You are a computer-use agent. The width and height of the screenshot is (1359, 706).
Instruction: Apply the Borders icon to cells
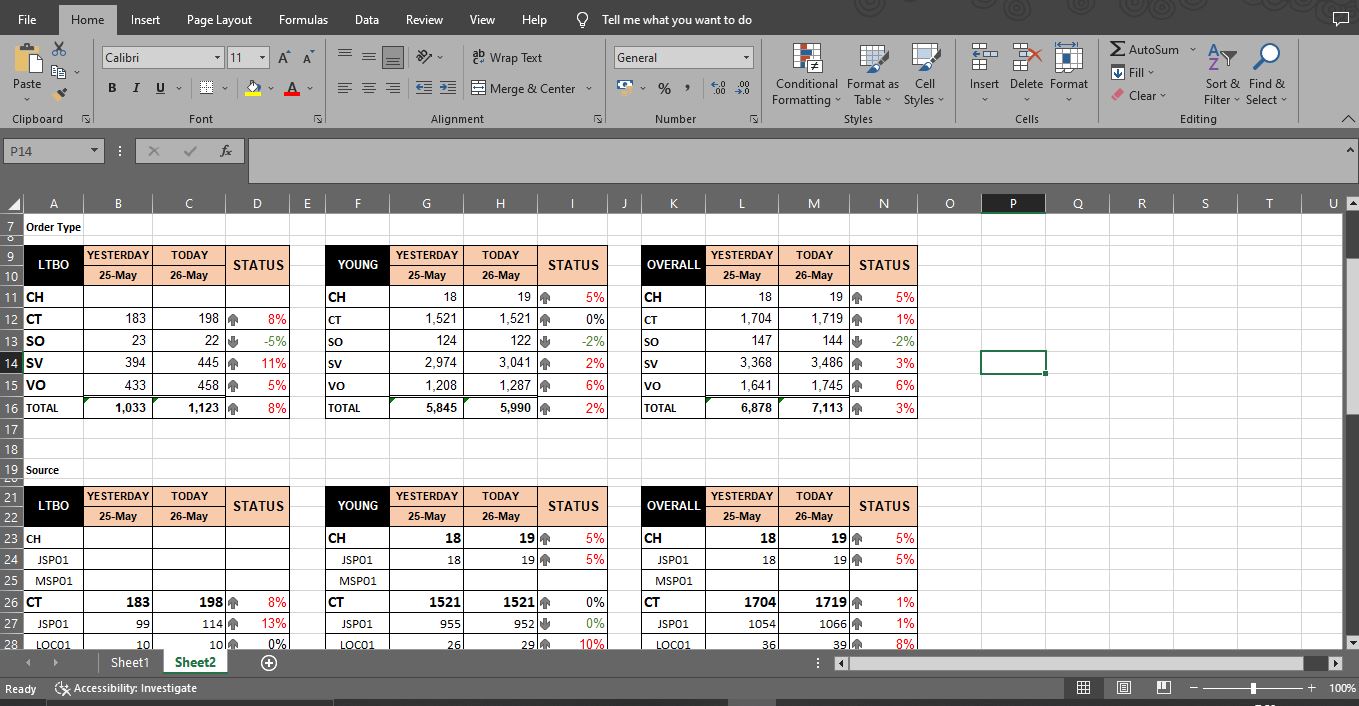pos(206,88)
